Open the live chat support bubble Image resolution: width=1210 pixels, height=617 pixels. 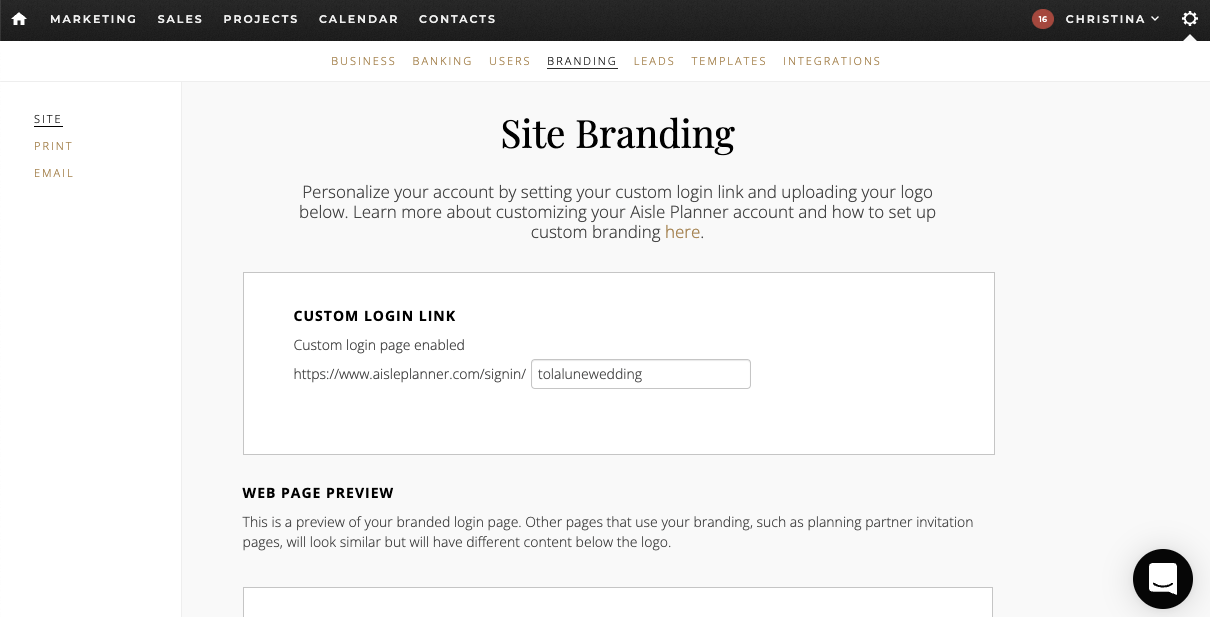pos(1162,578)
